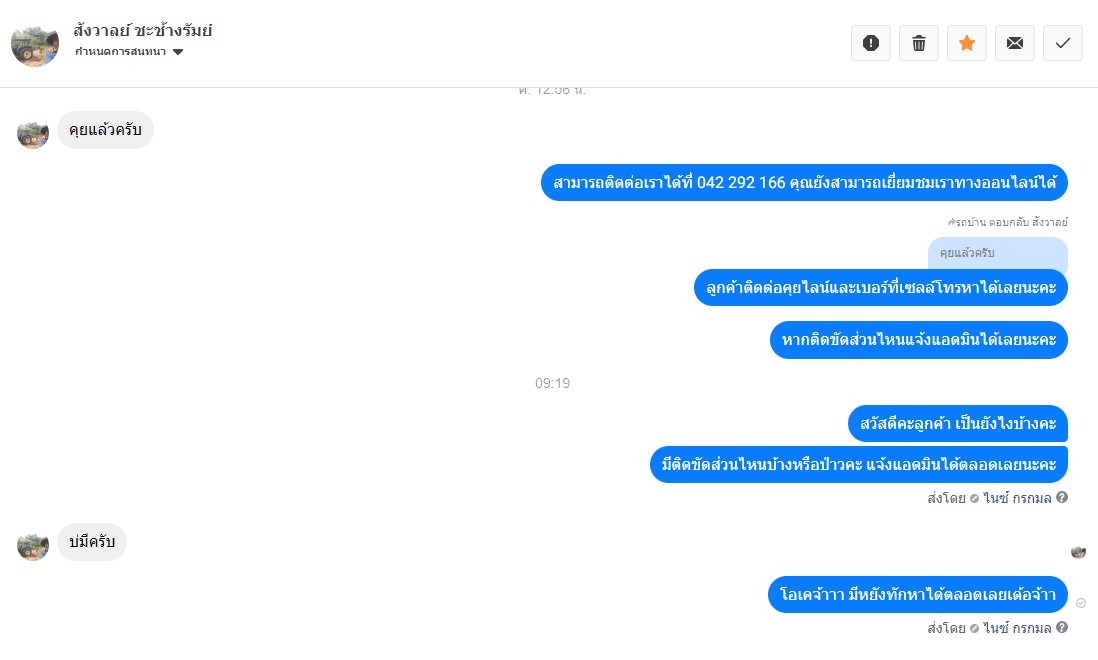Click the สวัสดีคะลูกค้า message bubble
The image size is (1098, 660).
point(958,423)
